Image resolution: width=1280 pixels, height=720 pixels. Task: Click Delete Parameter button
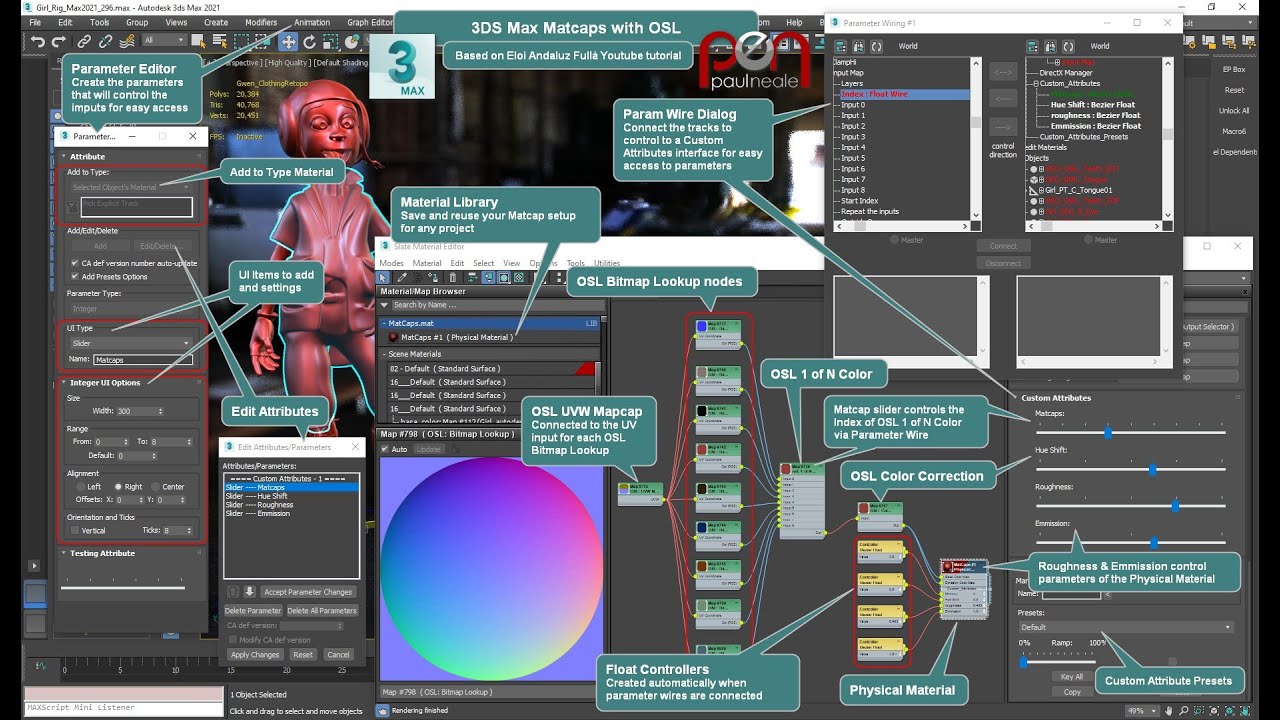pyautogui.click(x=253, y=610)
